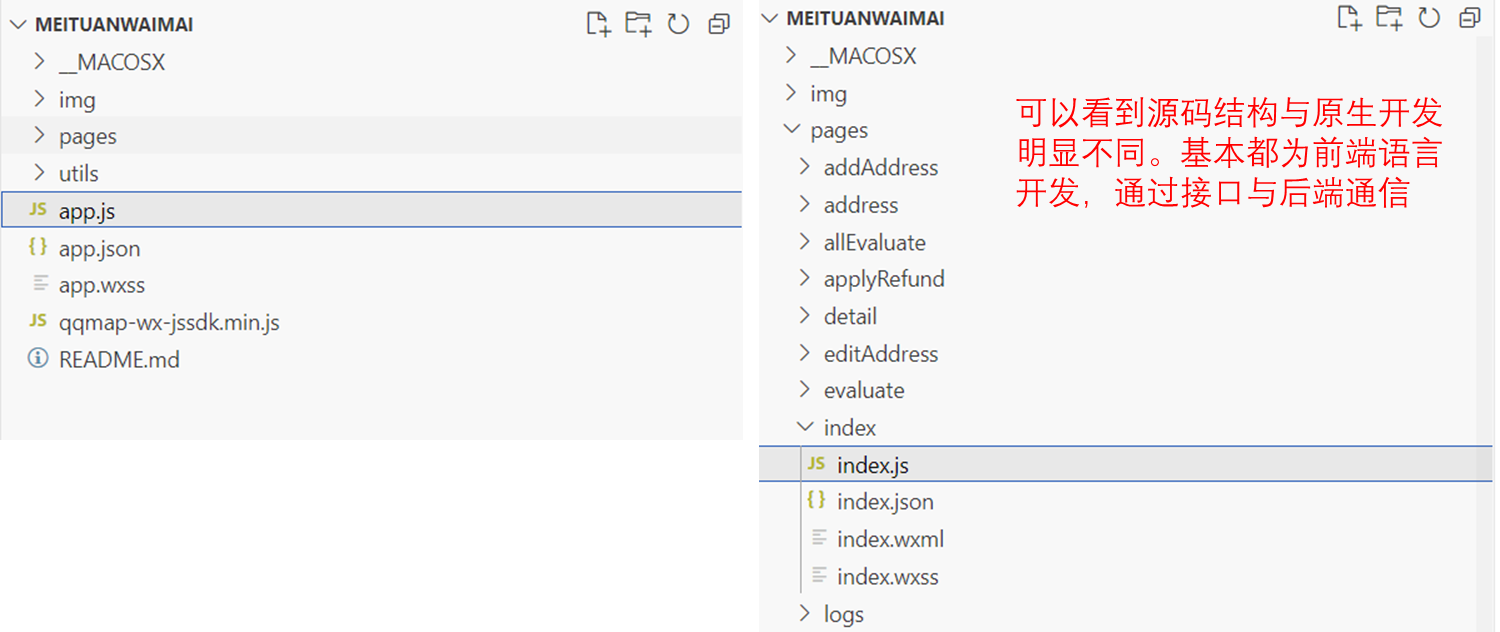Click the file icon beside app.wxss
This screenshot has width=1500, height=632.
click(39, 284)
